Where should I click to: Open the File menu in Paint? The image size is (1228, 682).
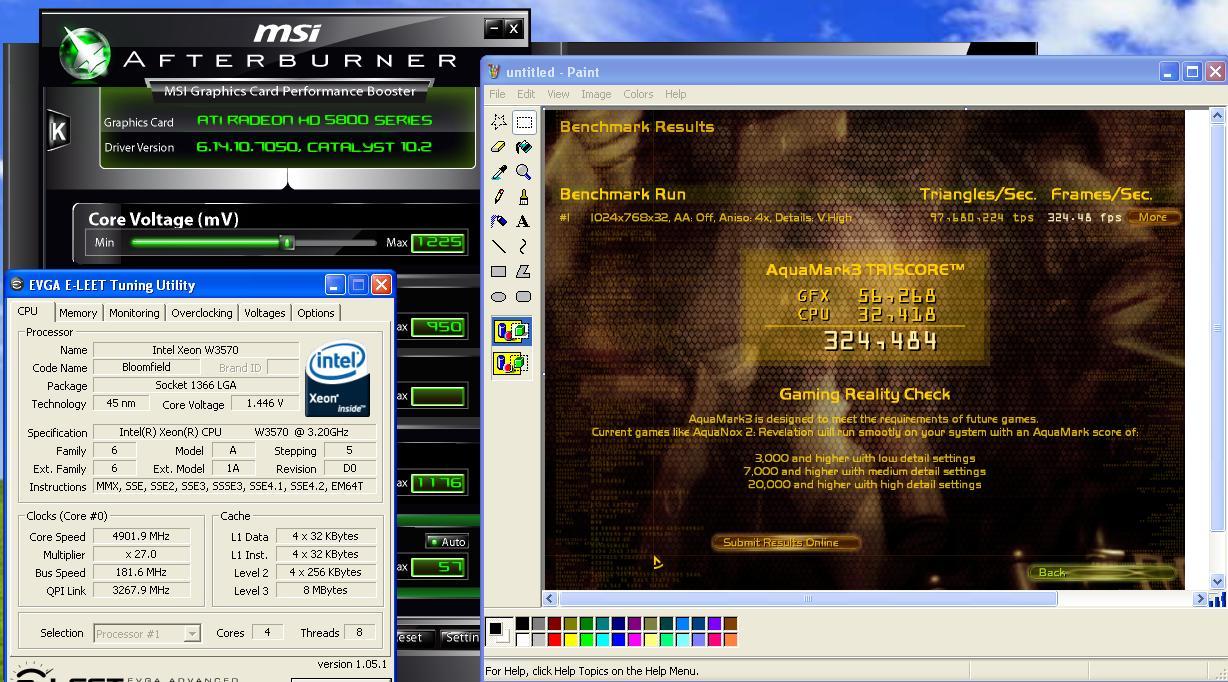pyautogui.click(x=497, y=94)
